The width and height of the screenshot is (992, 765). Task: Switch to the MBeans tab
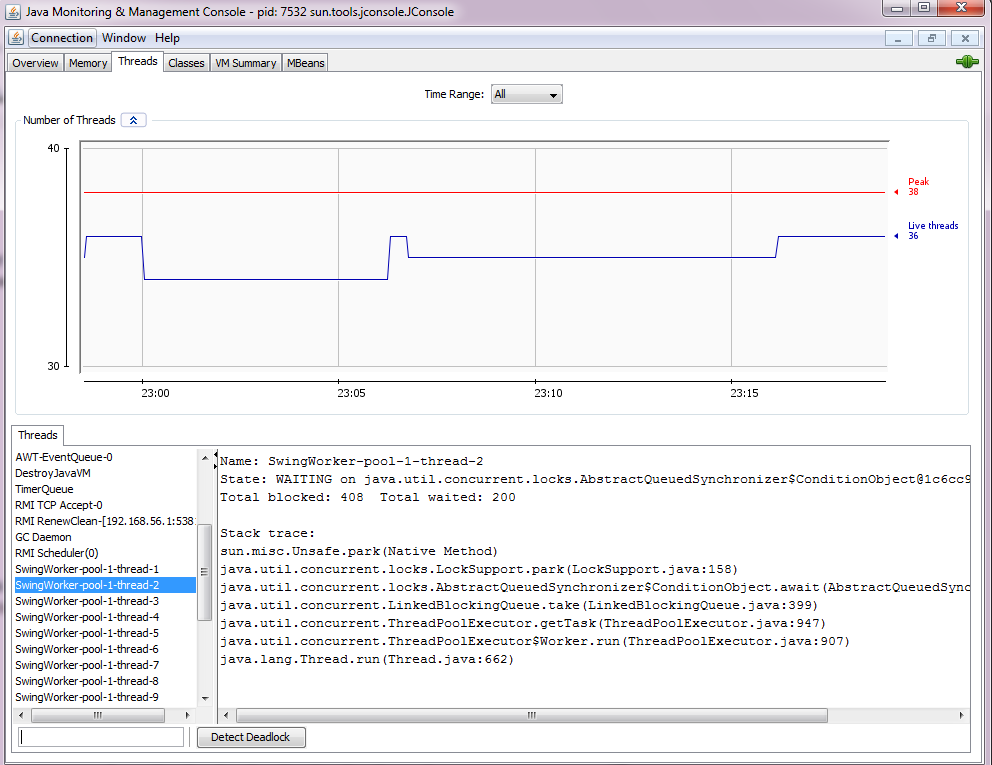[x=305, y=61]
